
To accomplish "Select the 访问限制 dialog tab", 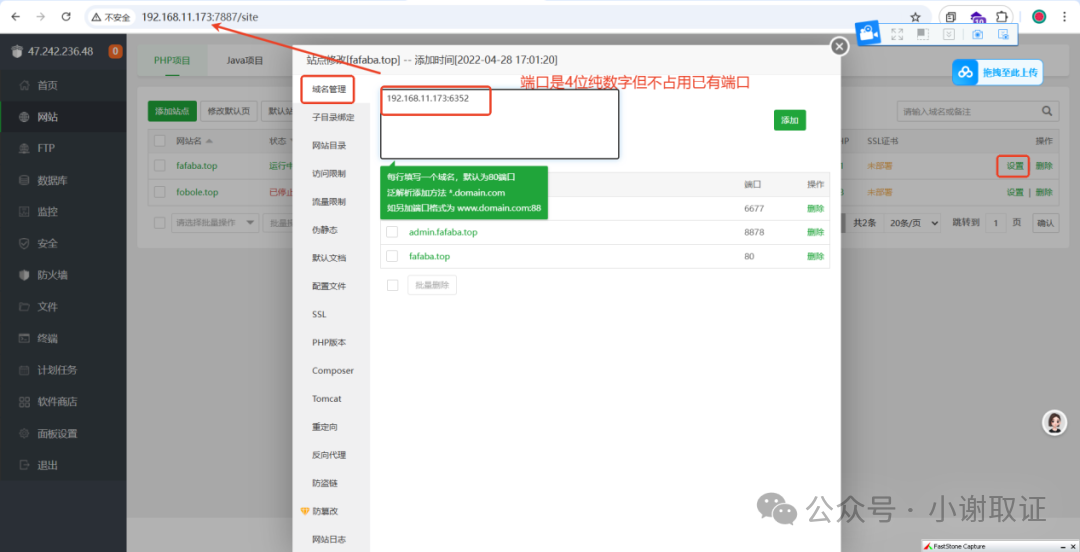I will point(329,174).
